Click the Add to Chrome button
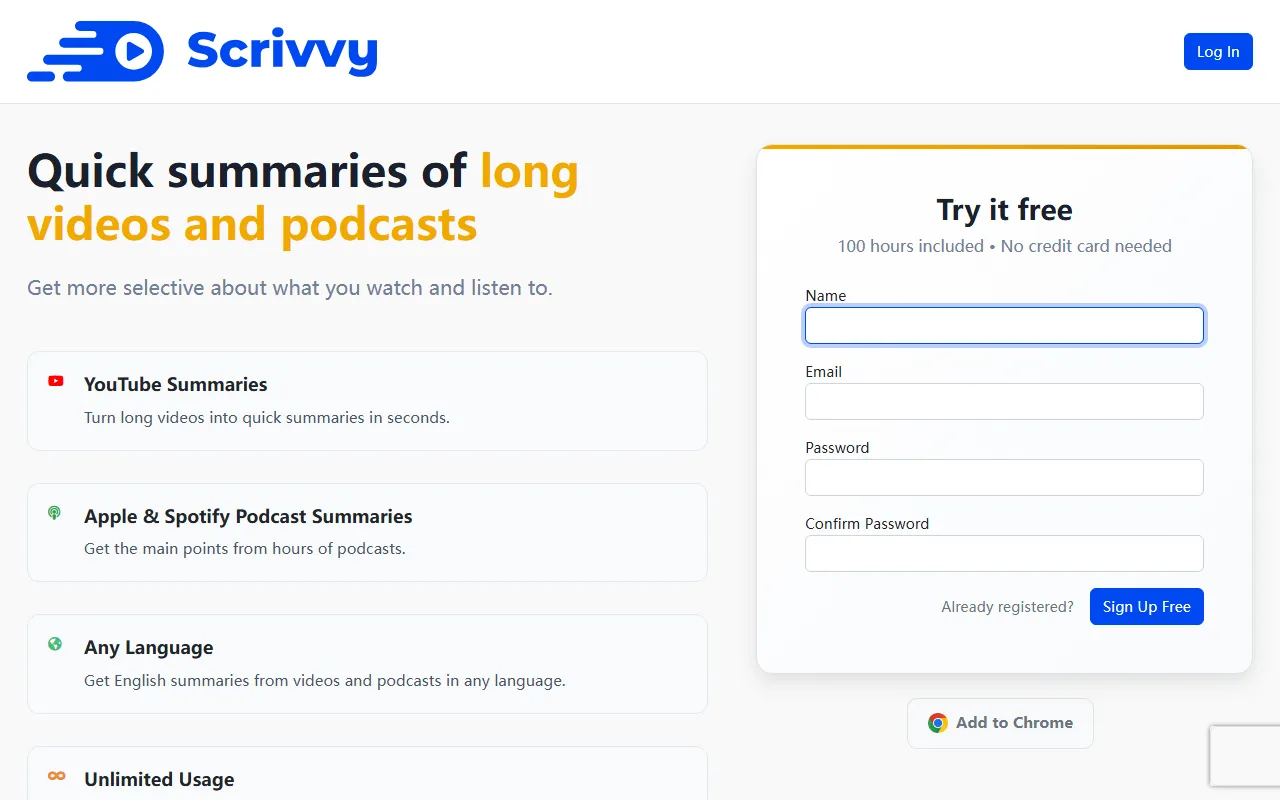Image resolution: width=1280 pixels, height=800 pixels. [1000, 722]
